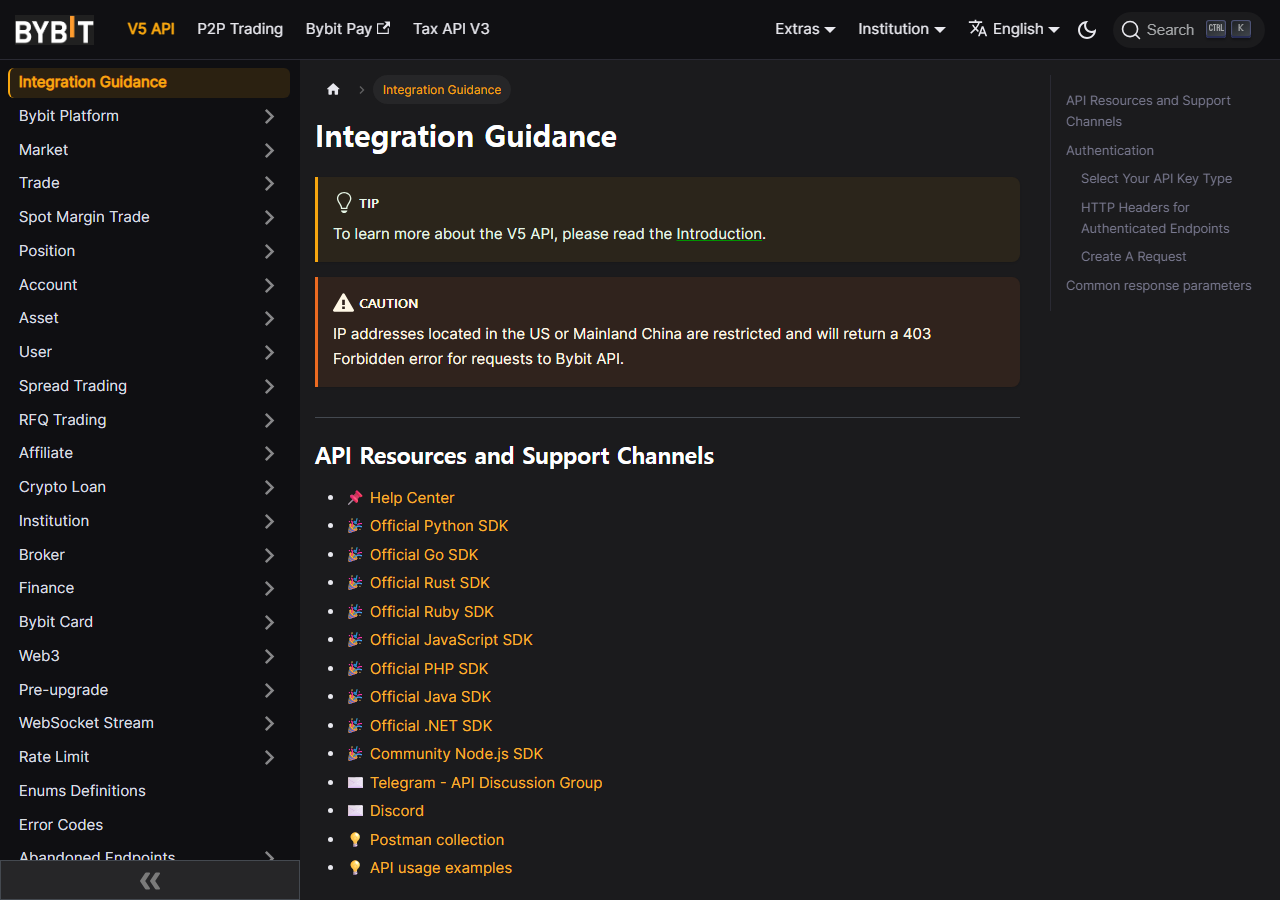Expand Account section chevron
Screen dimensions: 1280x900
[x=269, y=285]
